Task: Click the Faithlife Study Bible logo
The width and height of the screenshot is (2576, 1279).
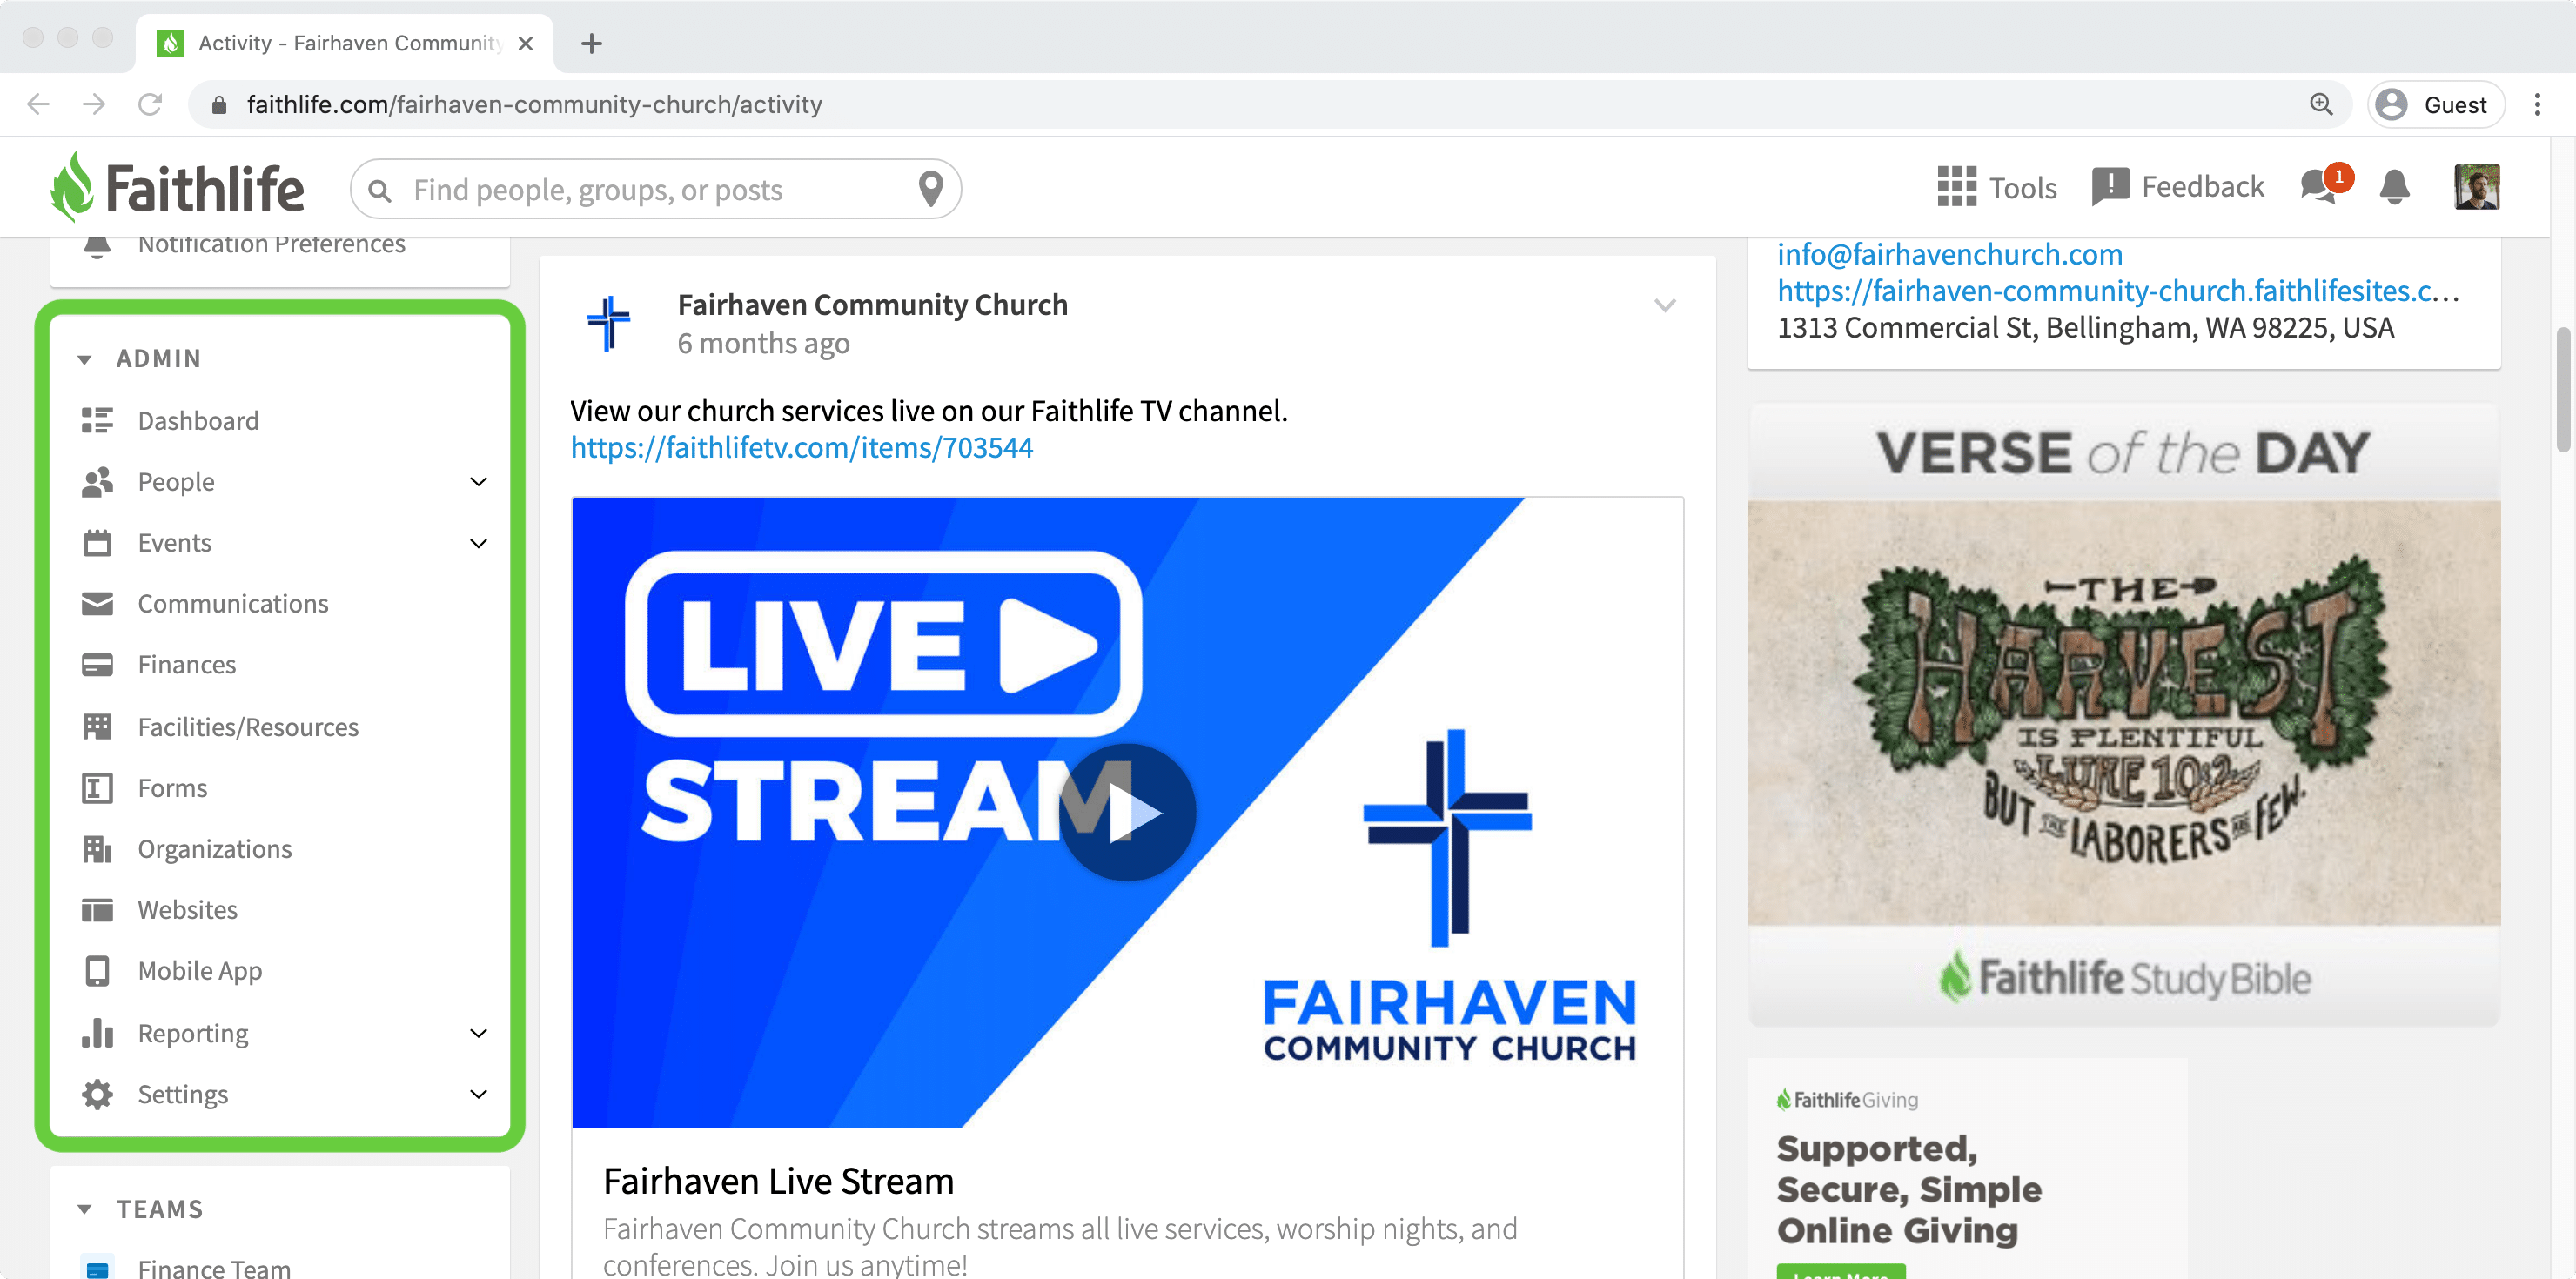Action: [2124, 977]
